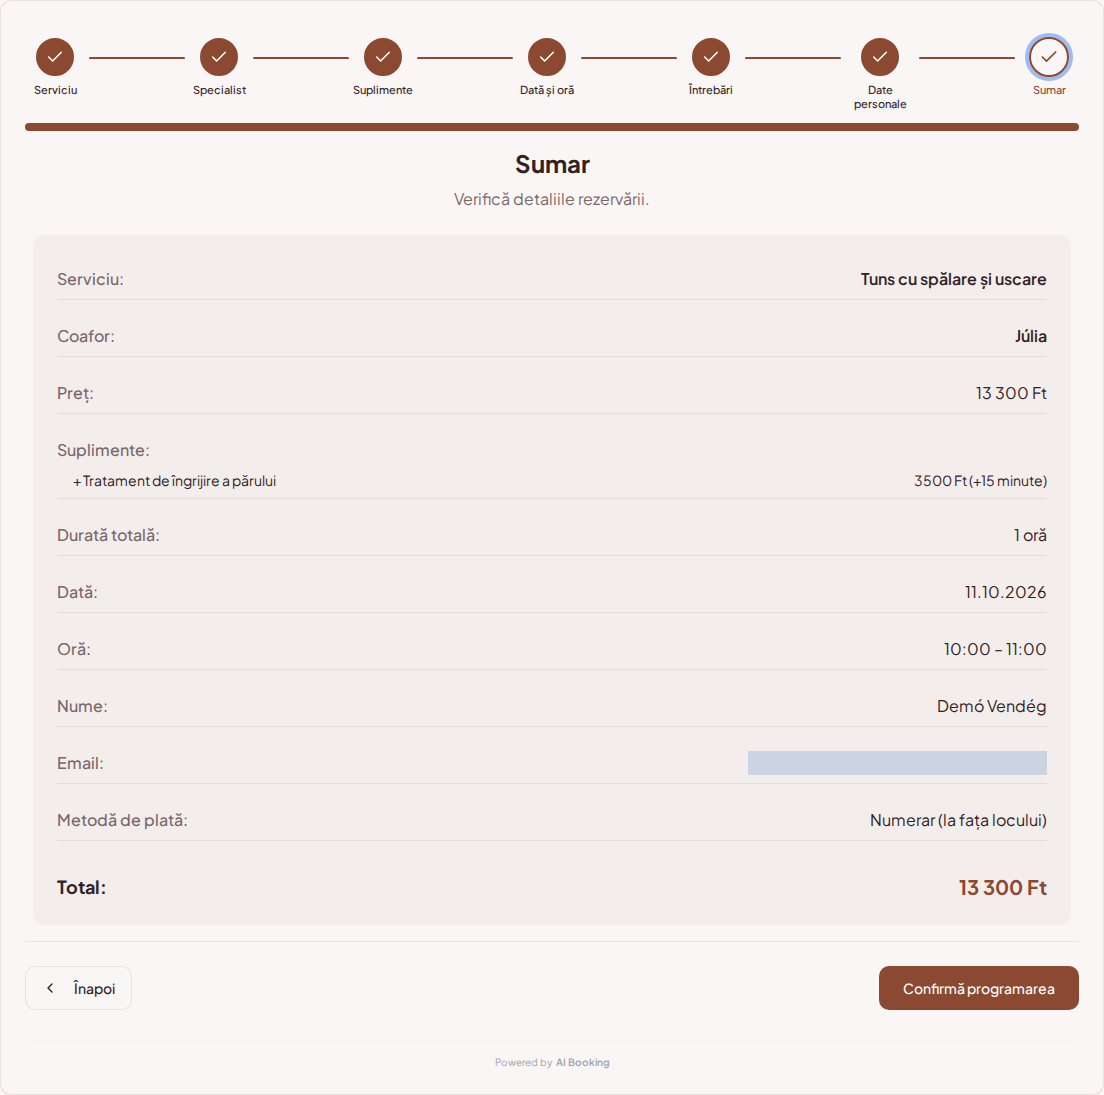Go back with the Înapoi button
Screen dimensions: 1104x1095
pos(79,988)
